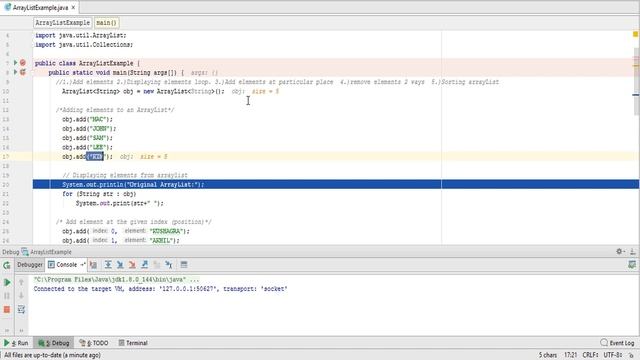Click on obj.add("MAC") line

[87, 119]
